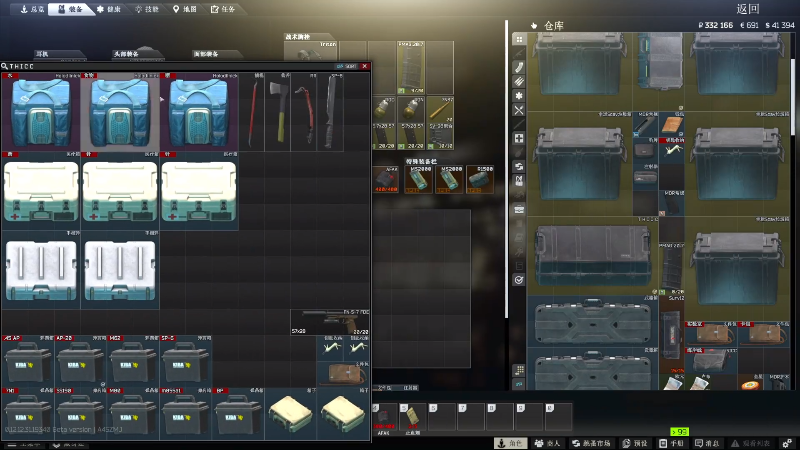The width and height of the screenshot is (800, 450).
Task: Select the SS190 labeled ammo case
Action: [x=81, y=414]
